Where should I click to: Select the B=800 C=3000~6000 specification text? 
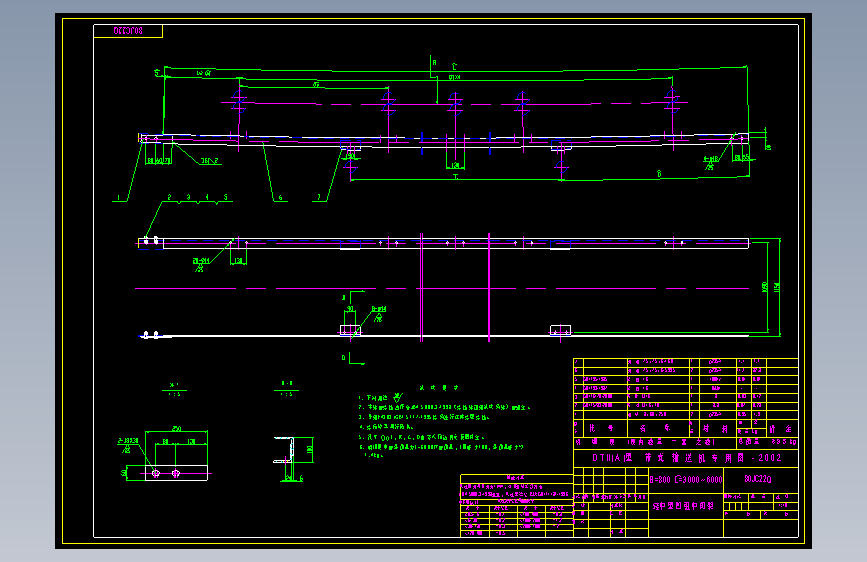click(x=686, y=480)
